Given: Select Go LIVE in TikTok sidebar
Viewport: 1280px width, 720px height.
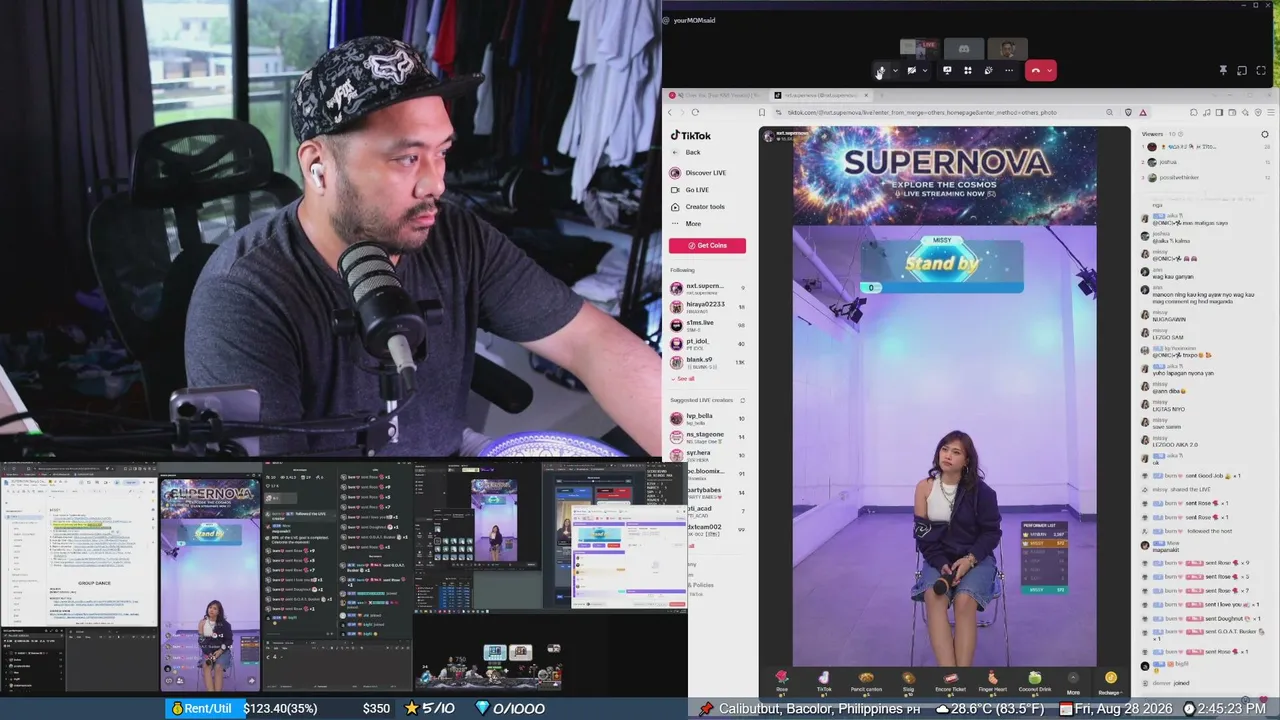Looking at the screenshot, I should click(x=689, y=190).
